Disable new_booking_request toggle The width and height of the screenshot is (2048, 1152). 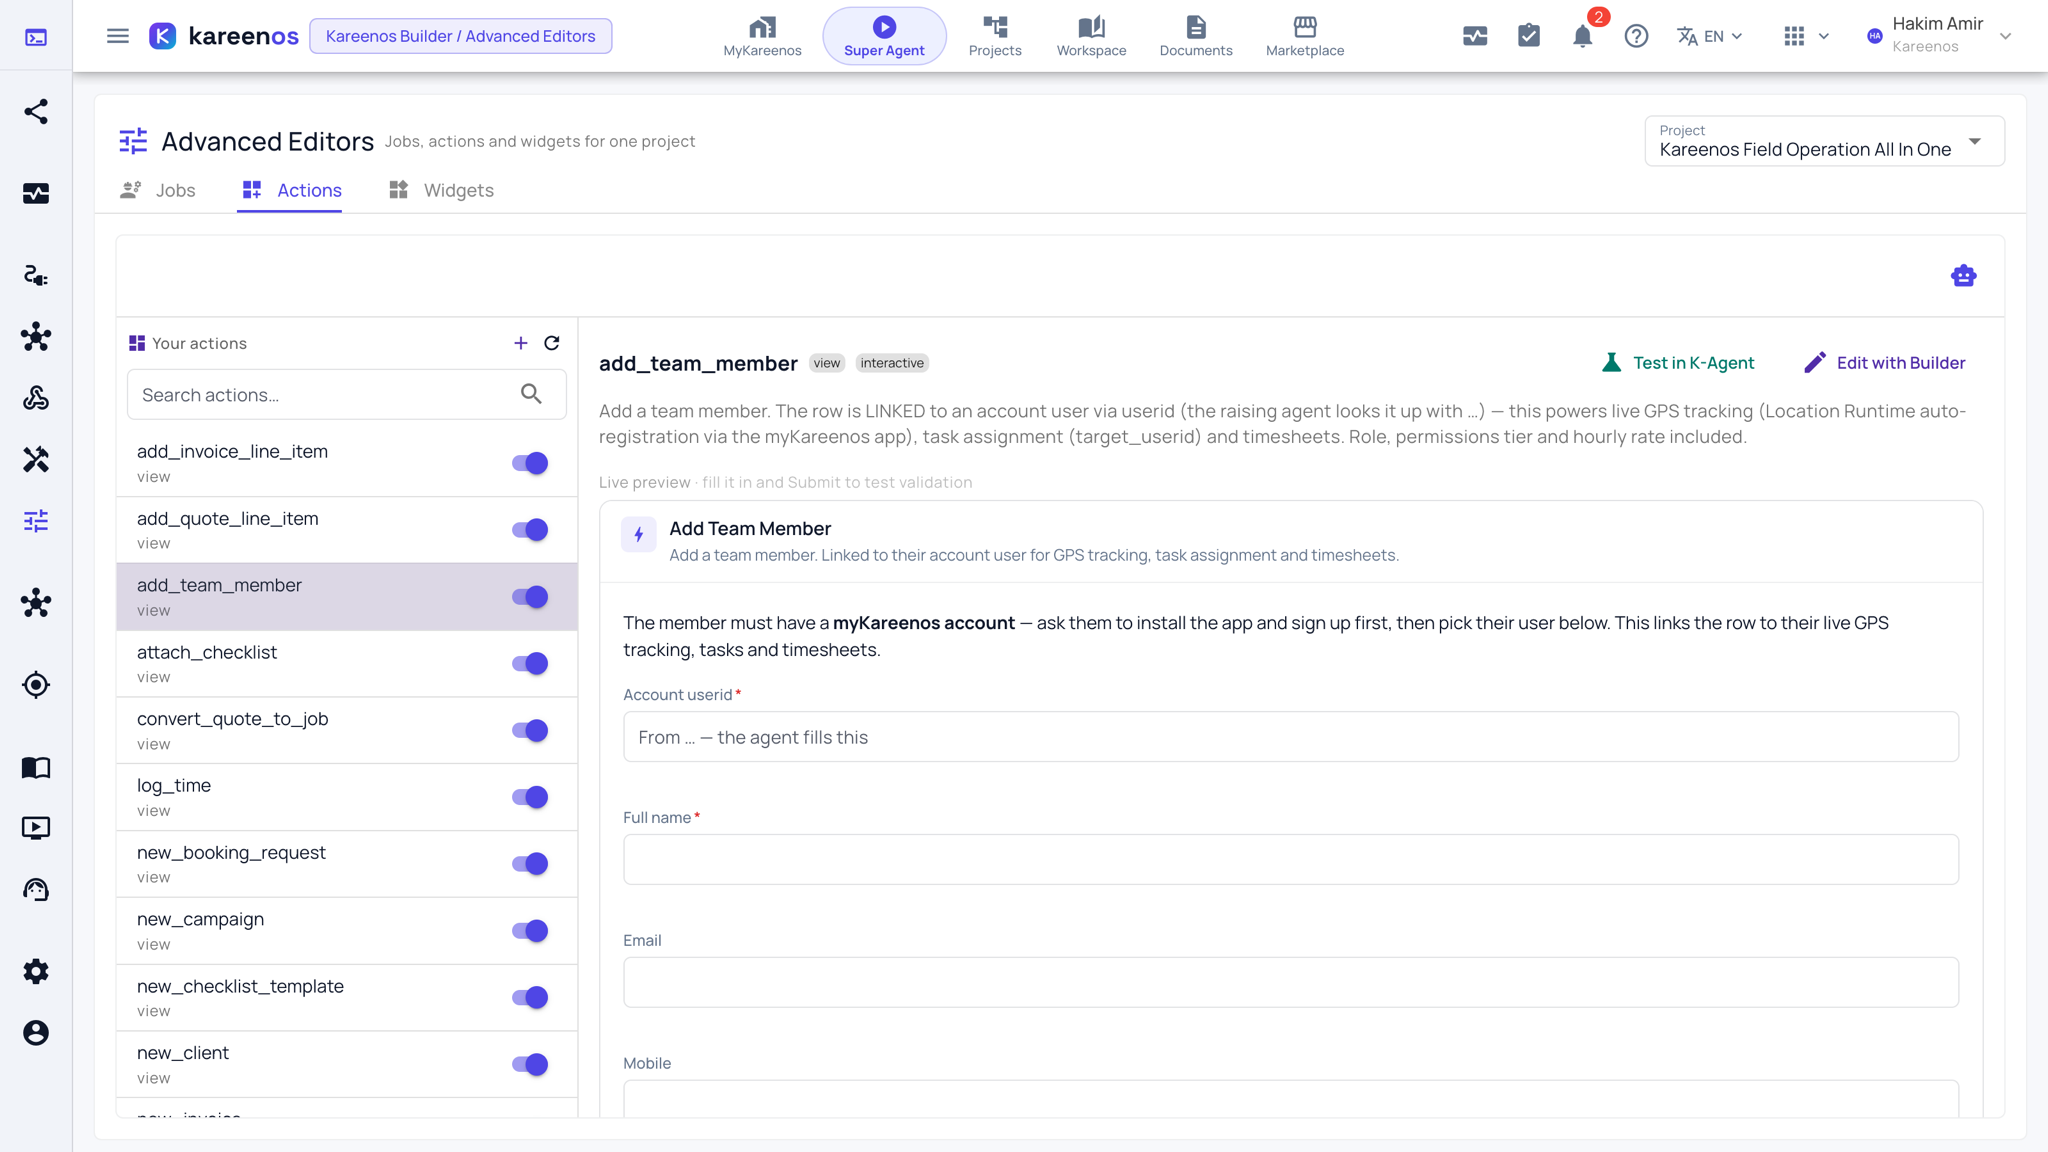[x=530, y=864]
